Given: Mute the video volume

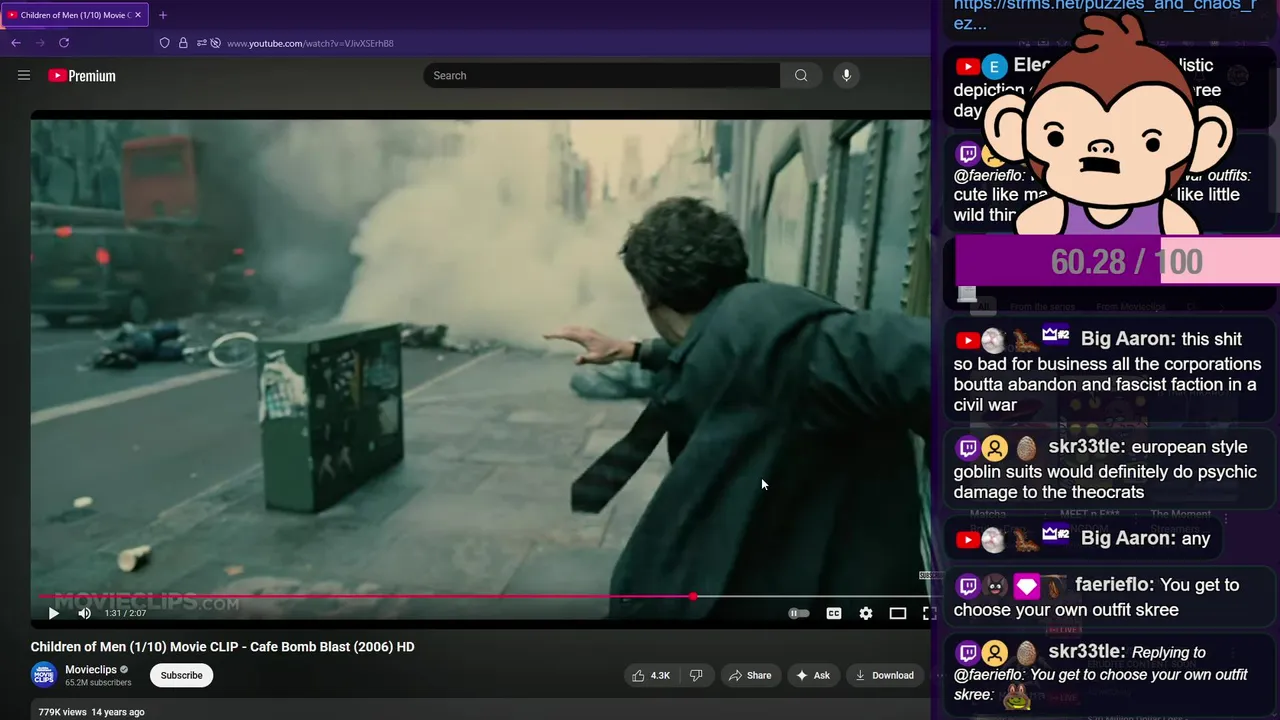Looking at the screenshot, I should coord(84,613).
